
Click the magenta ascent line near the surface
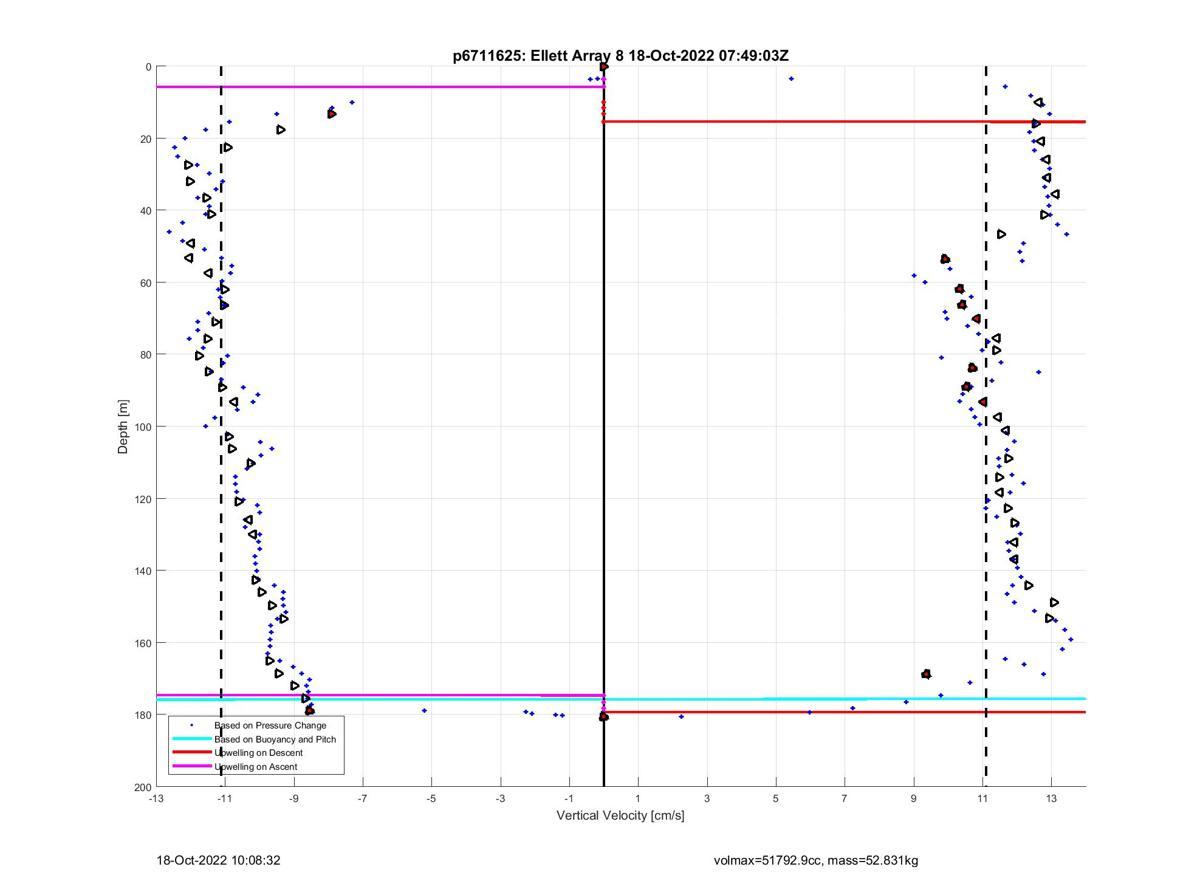pyautogui.click(x=380, y=87)
